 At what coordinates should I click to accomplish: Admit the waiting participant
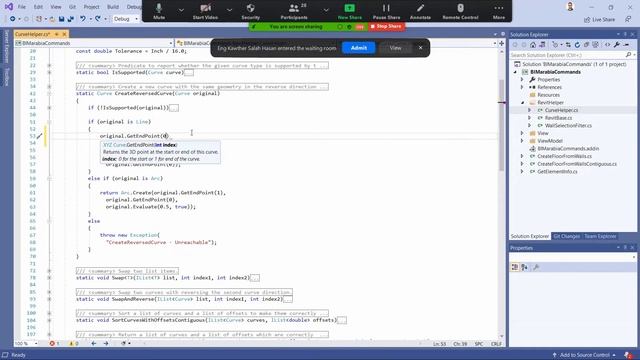coord(358,48)
